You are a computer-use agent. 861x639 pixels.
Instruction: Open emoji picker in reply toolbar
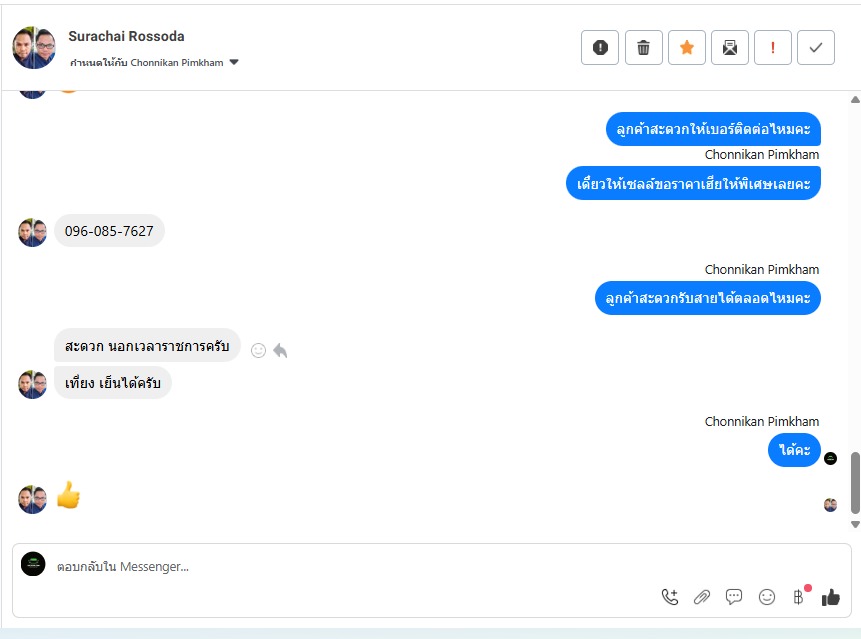click(x=767, y=597)
